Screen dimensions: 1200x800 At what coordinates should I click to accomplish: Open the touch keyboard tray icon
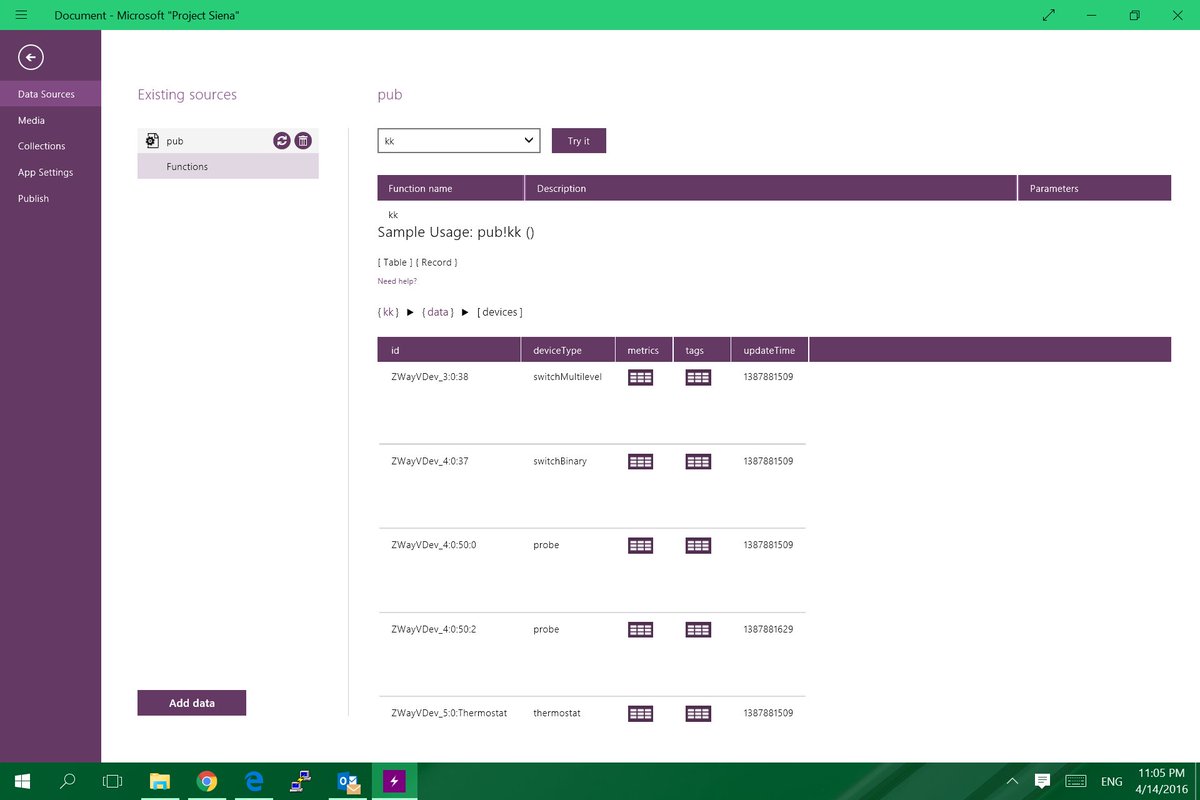[1076, 781]
